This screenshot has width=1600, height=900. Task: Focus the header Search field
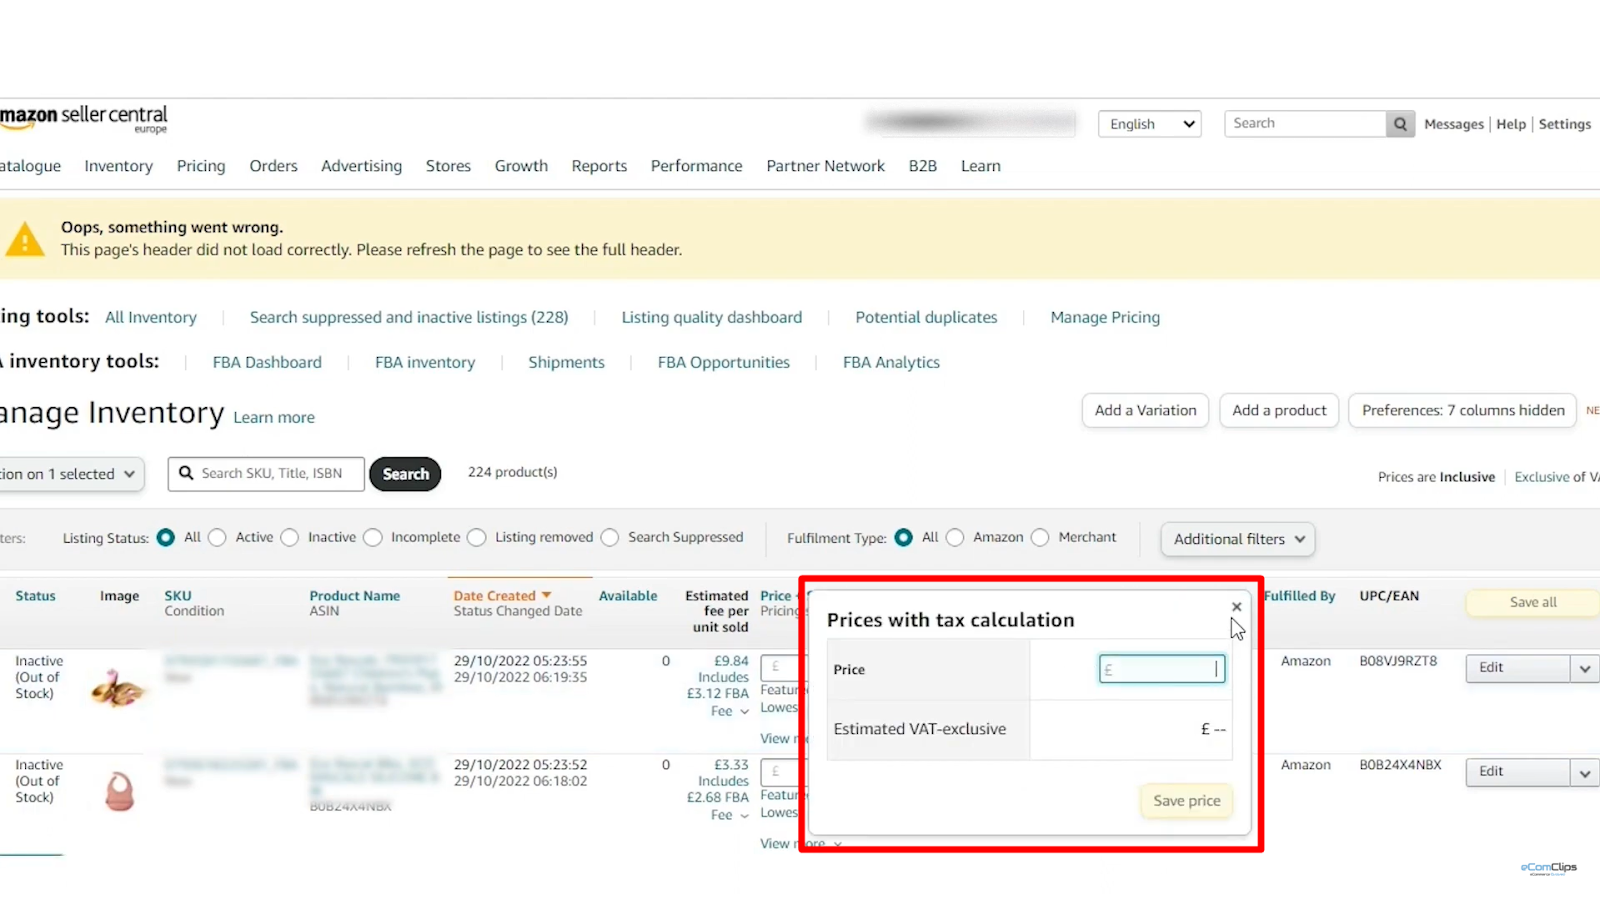(1306, 124)
